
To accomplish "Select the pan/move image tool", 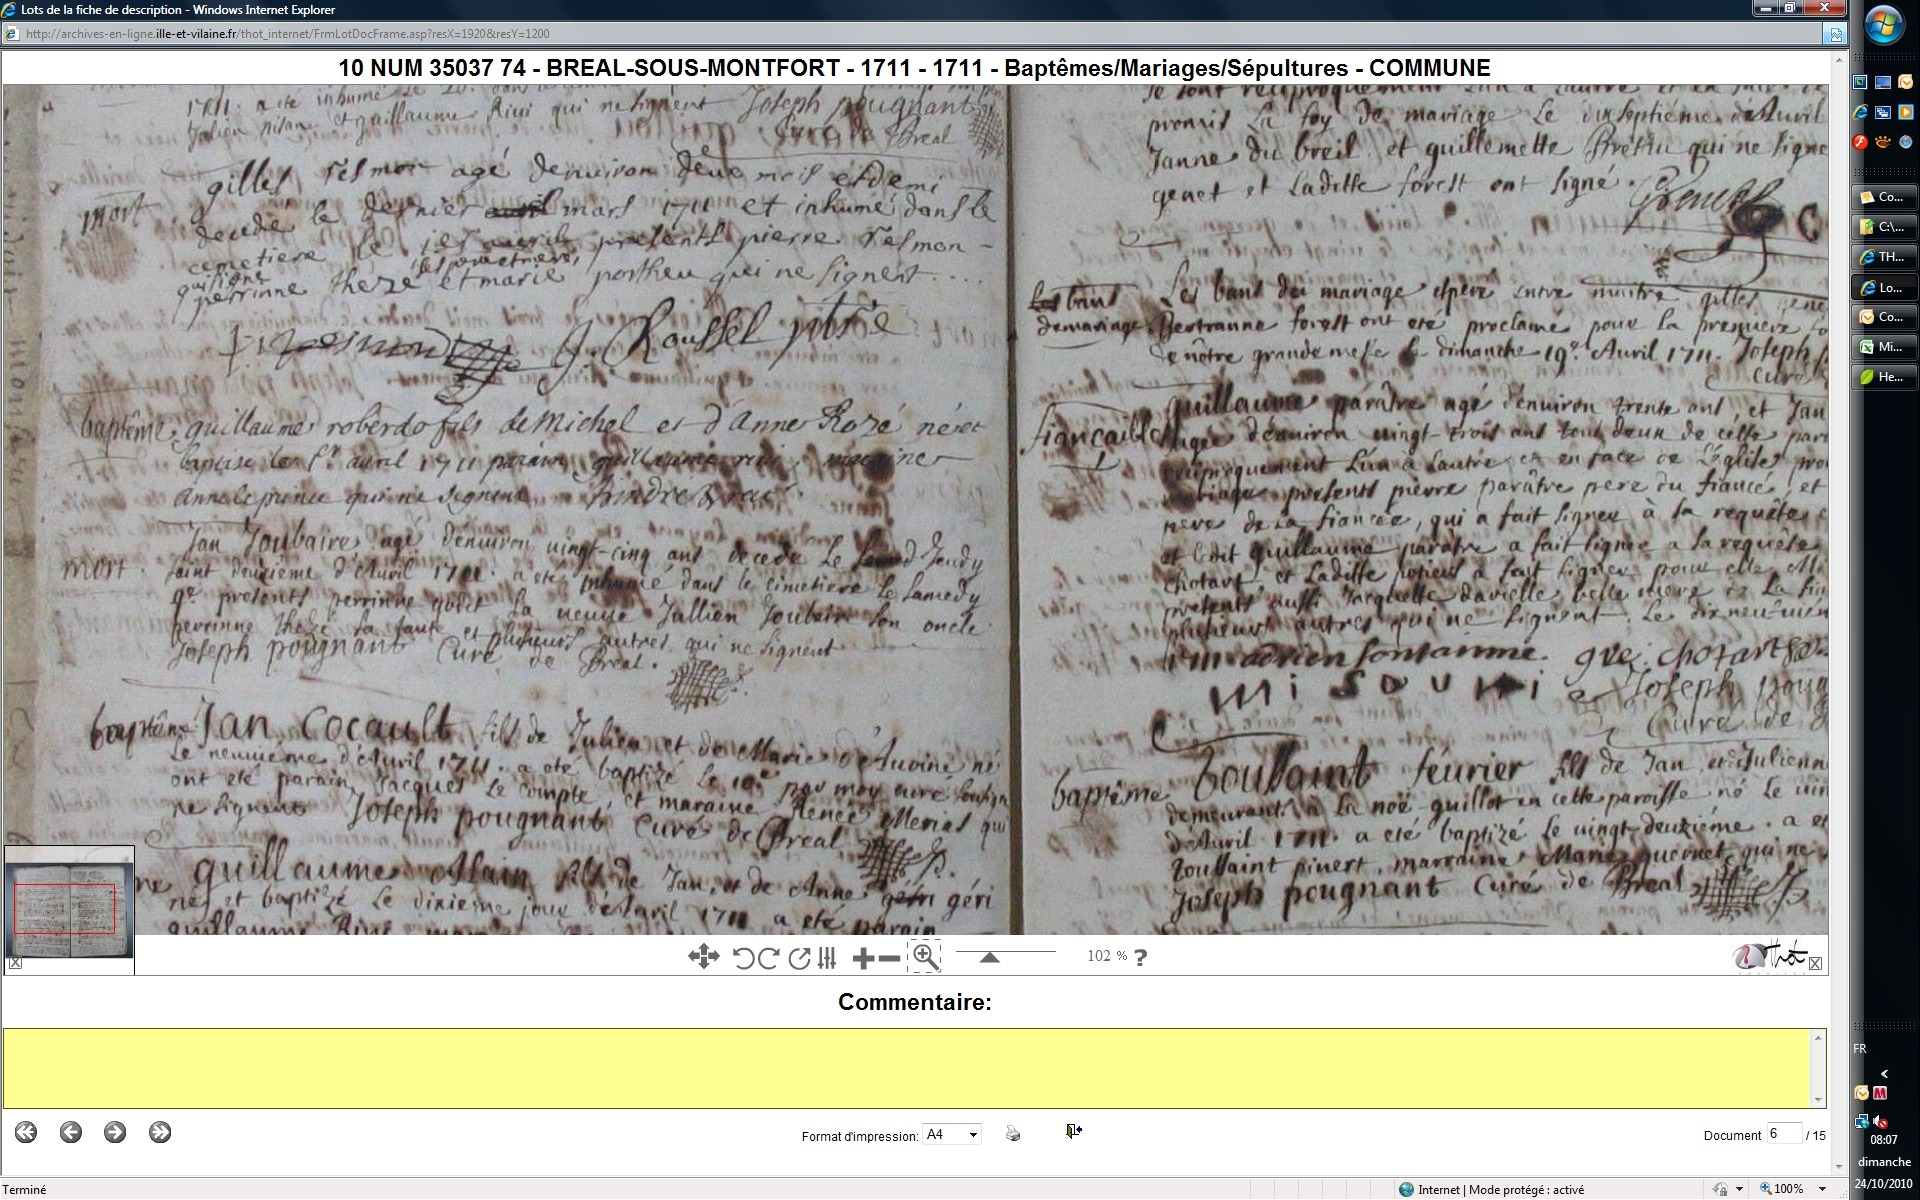I will point(703,957).
